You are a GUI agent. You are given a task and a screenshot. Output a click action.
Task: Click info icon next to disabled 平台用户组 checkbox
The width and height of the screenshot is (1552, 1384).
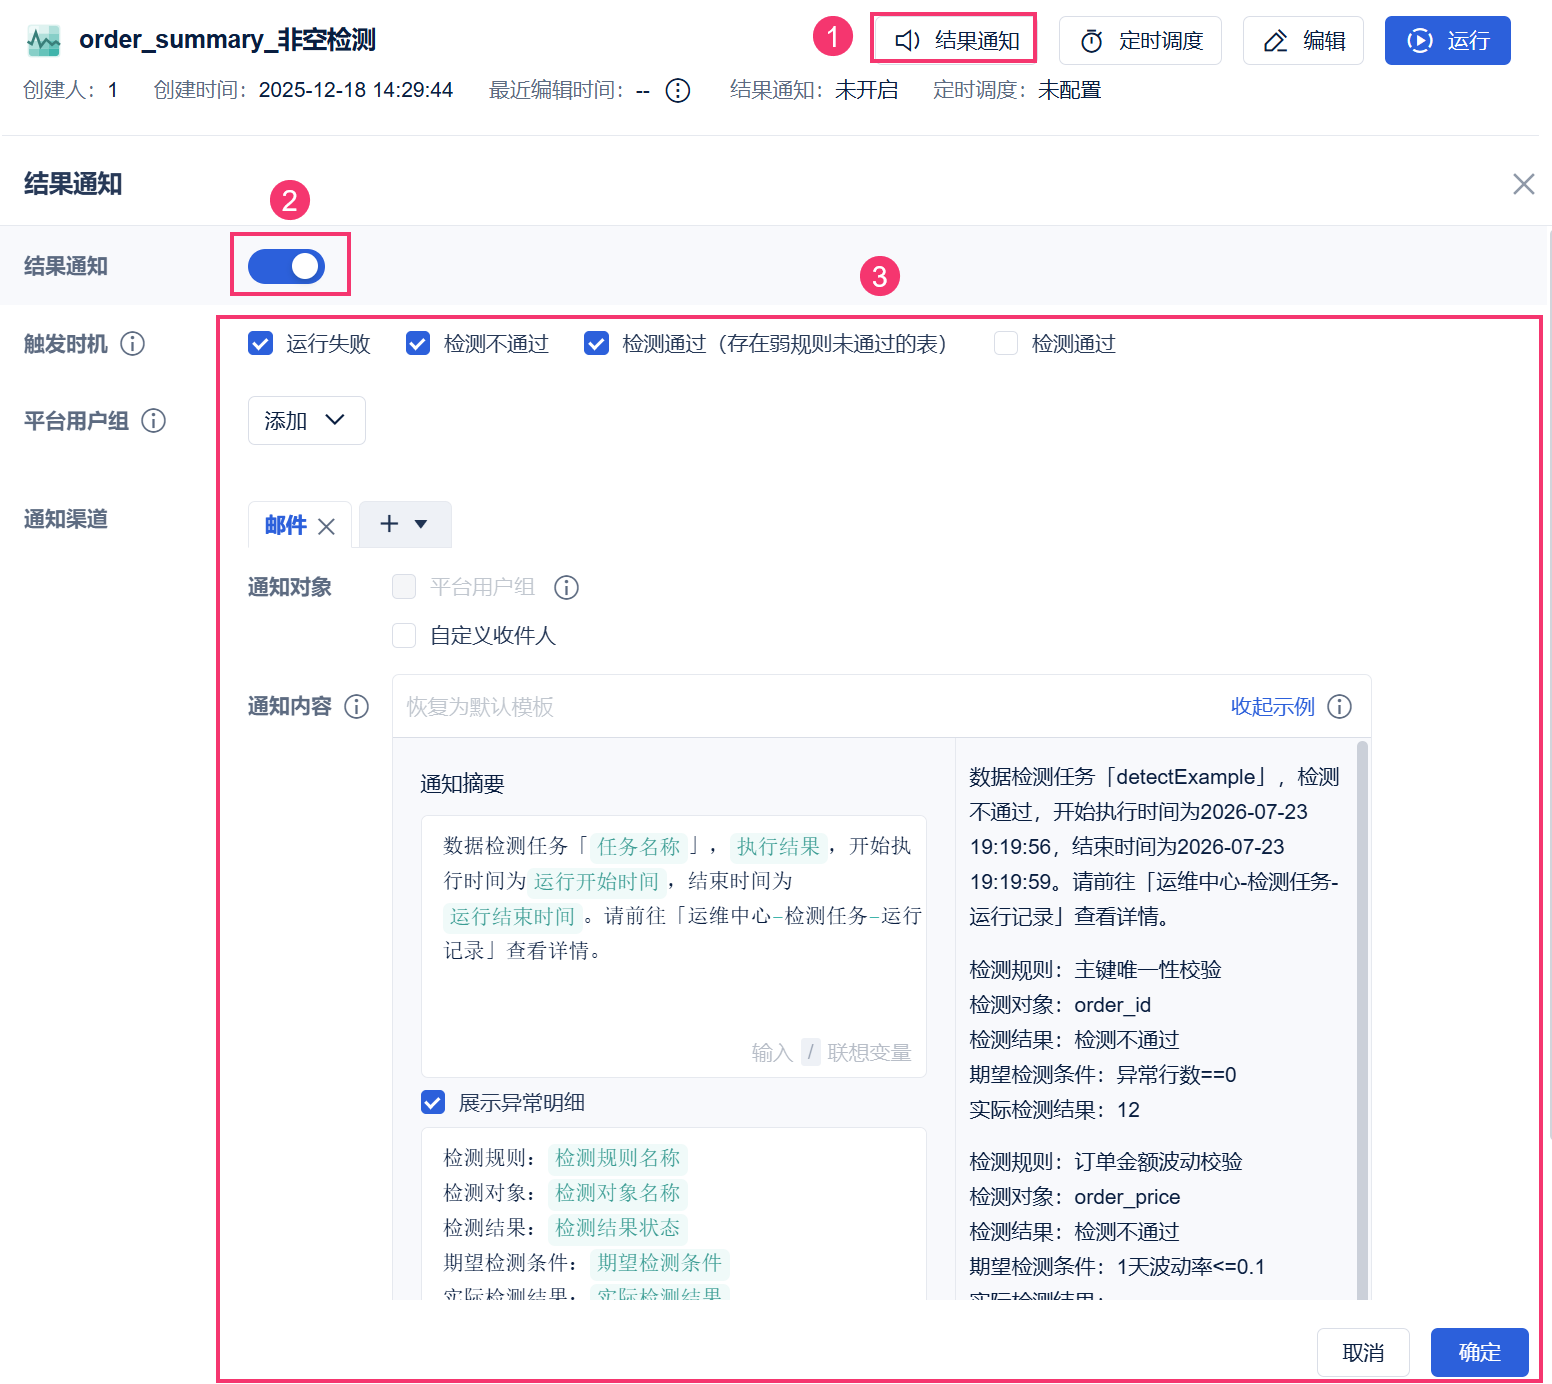pyautogui.click(x=566, y=588)
